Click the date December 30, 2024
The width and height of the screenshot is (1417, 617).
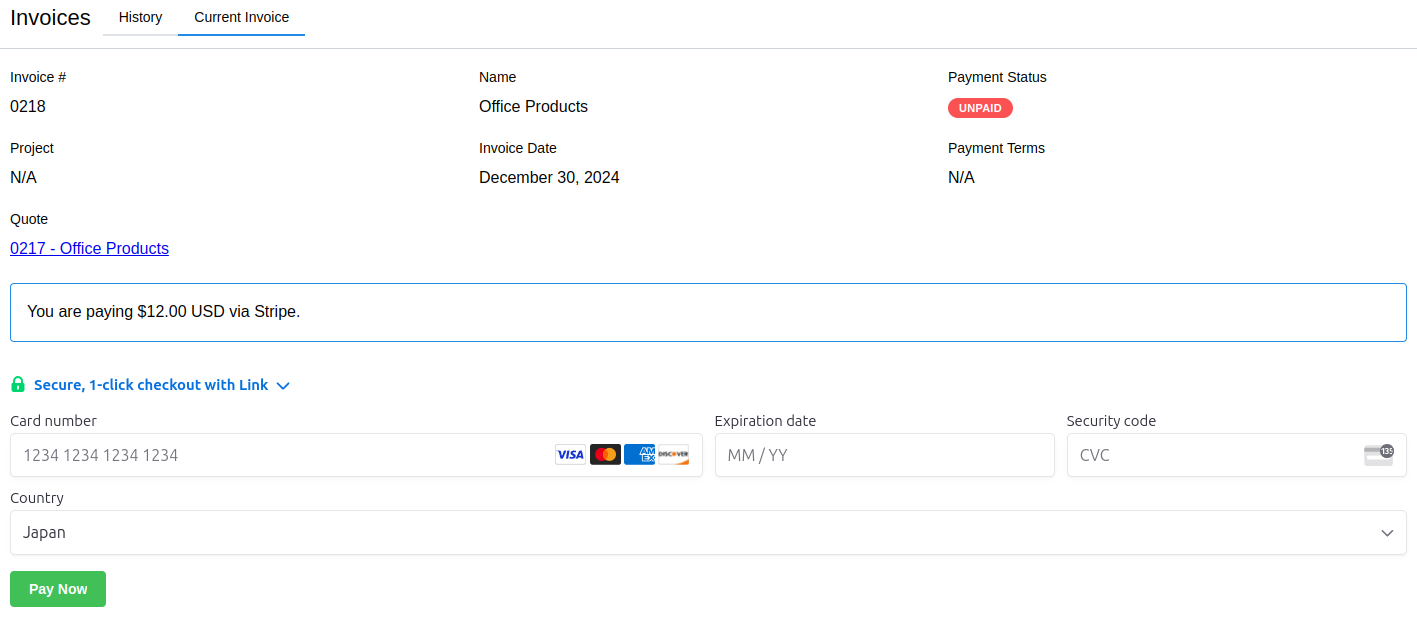549,177
